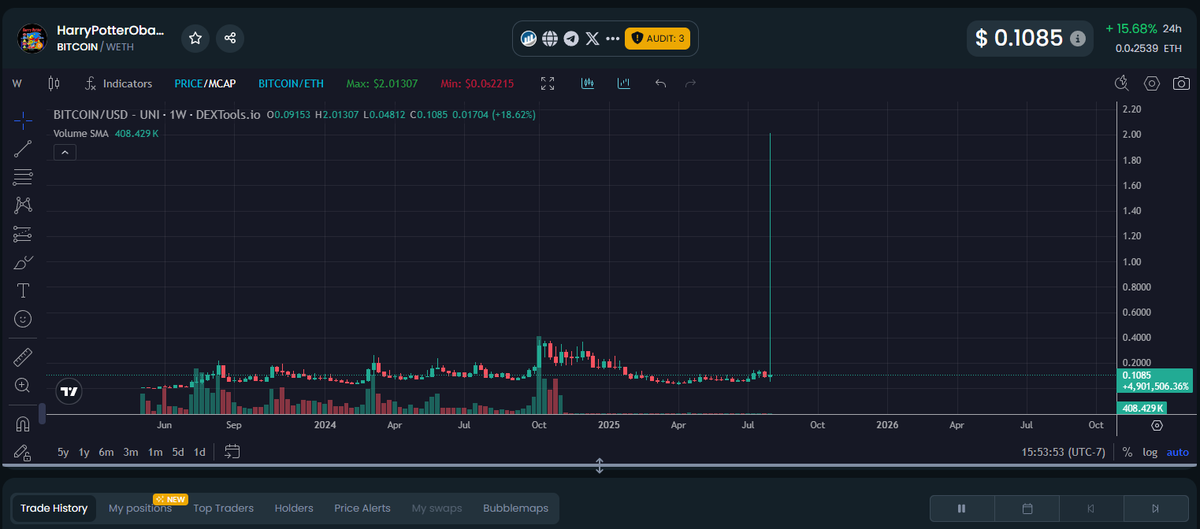Jump to the first trade history page
This screenshot has width=1200, height=529.
pyautogui.click(x=1091, y=508)
